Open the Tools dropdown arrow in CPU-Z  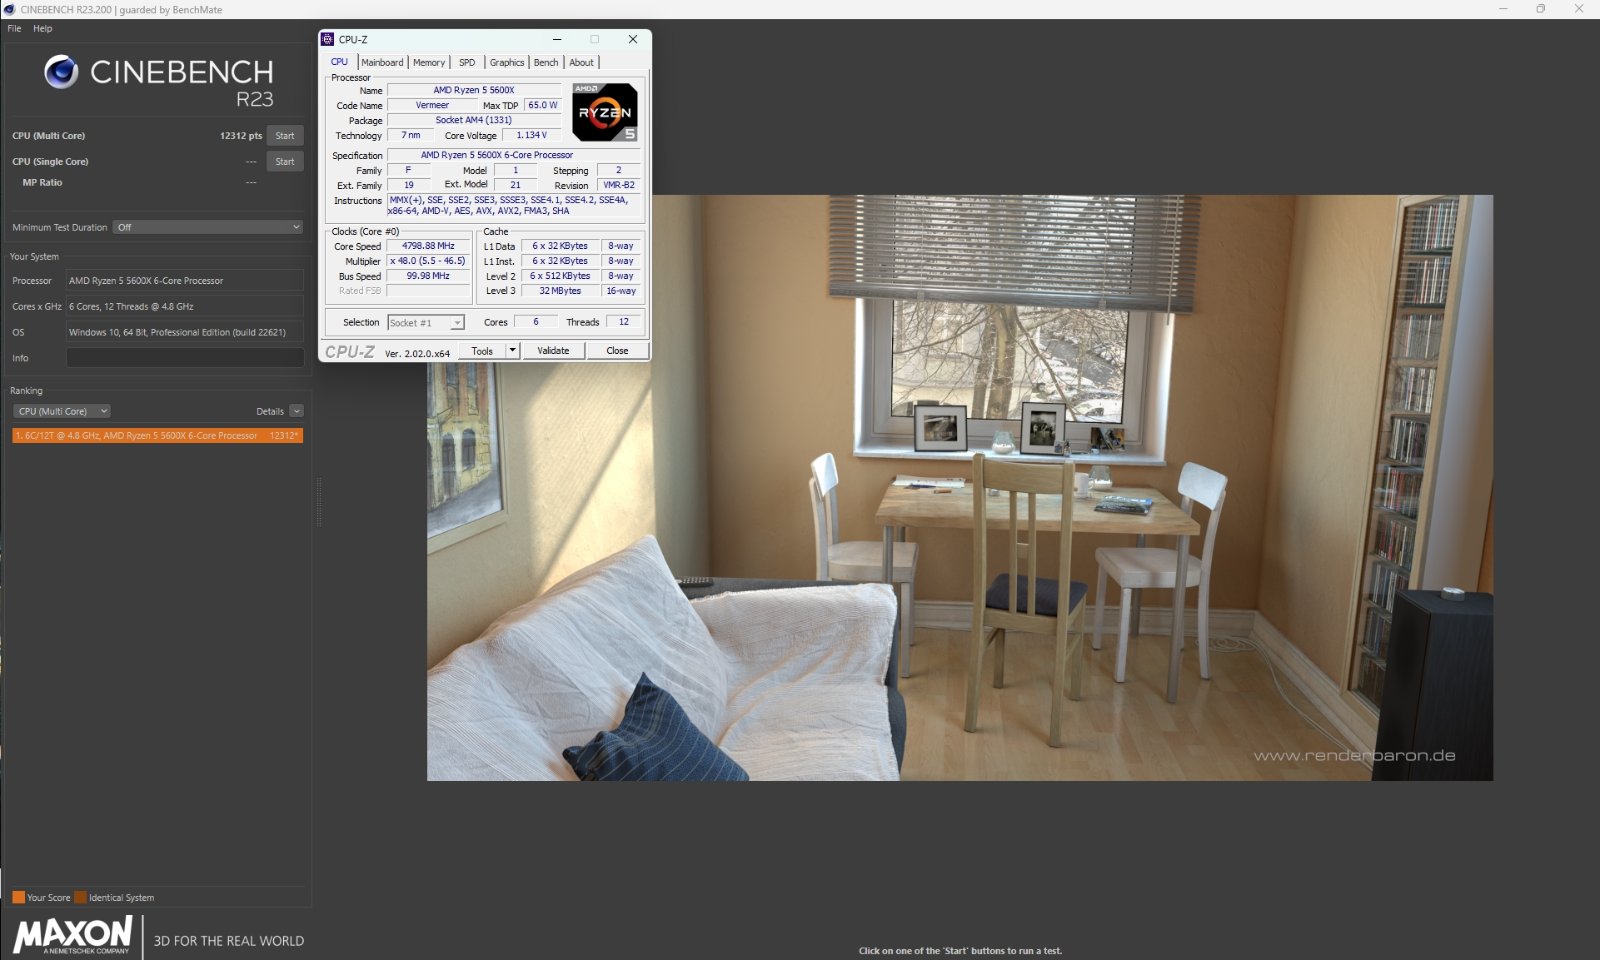513,351
